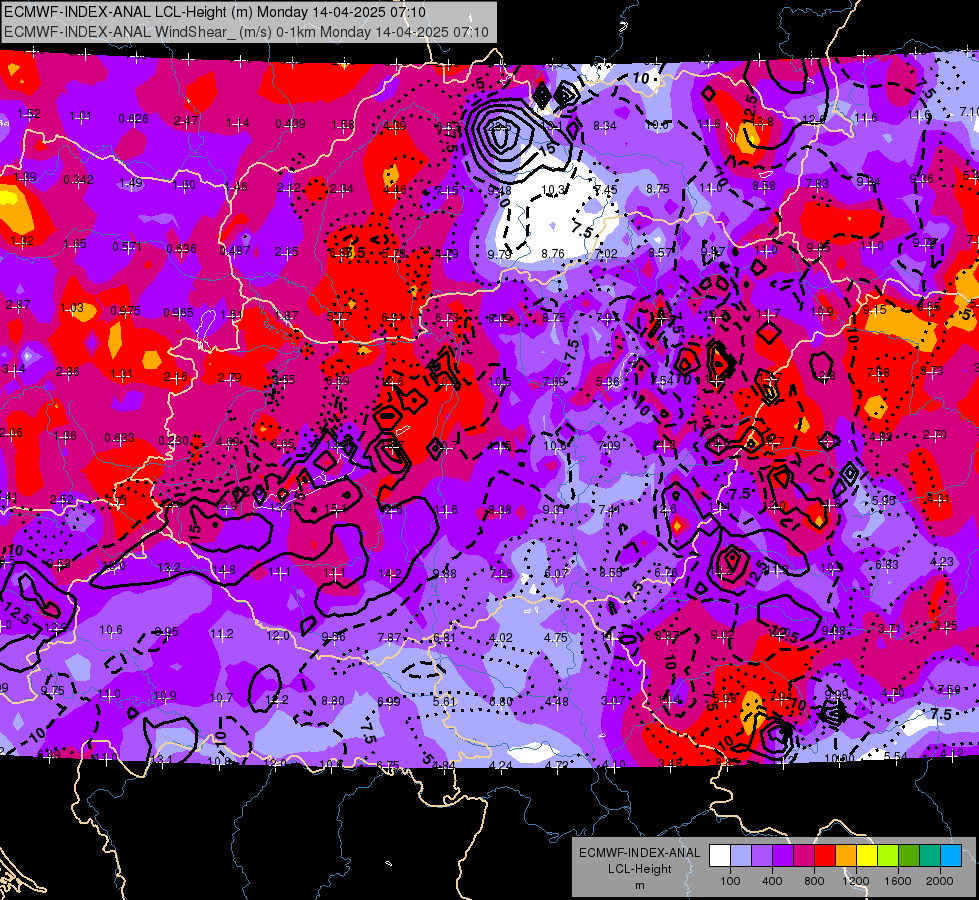
Task: Click the 13.2 wind shear value
Action: point(169,568)
